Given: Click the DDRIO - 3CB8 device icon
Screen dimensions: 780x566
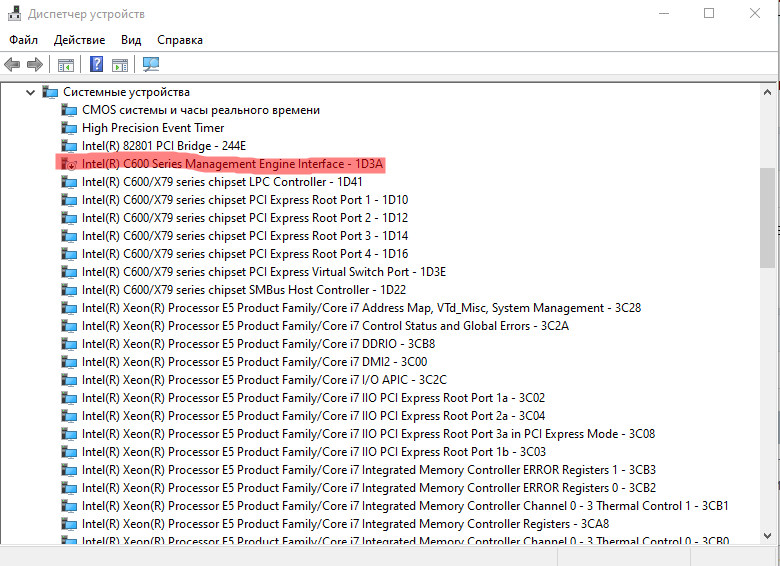Looking at the screenshot, I should click(69, 344).
